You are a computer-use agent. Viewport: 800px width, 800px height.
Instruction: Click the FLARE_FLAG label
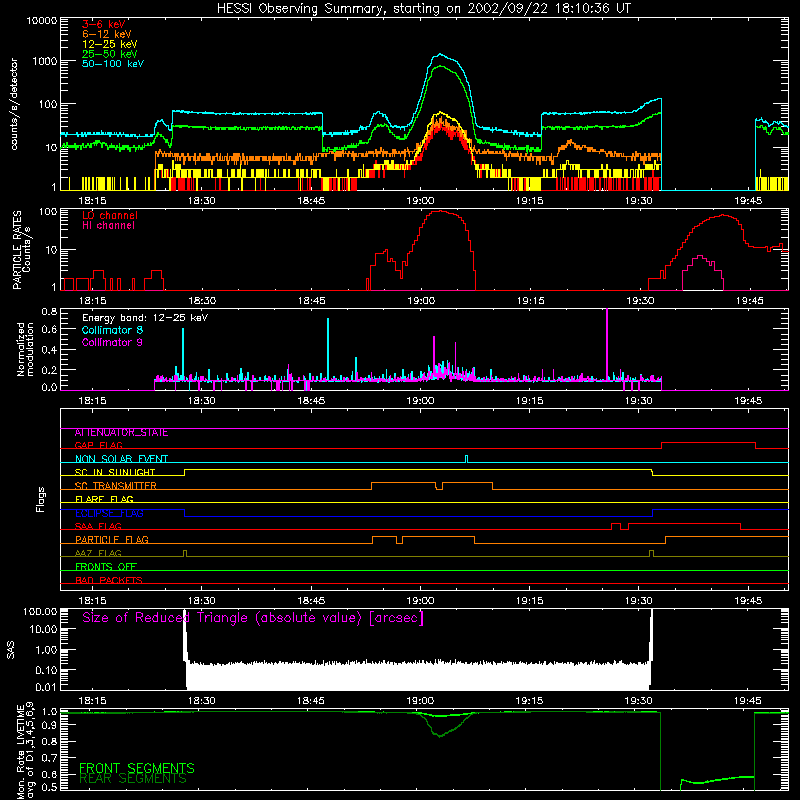click(x=104, y=499)
